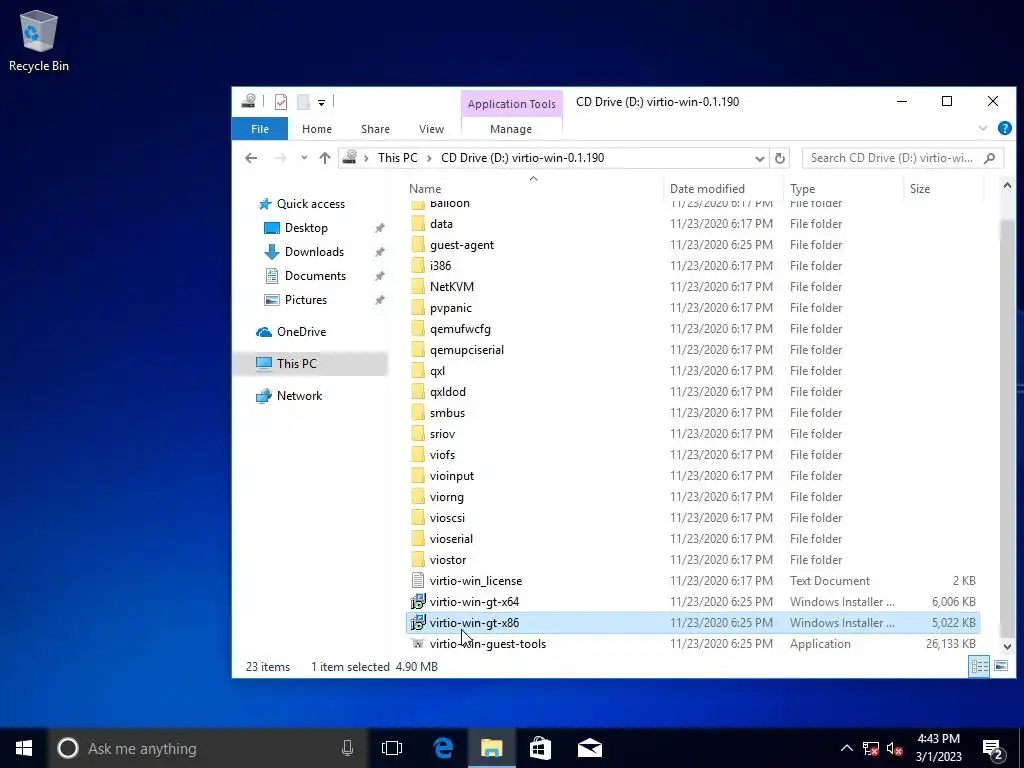The height and width of the screenshot is (768, 1024).
Task: Select the smbus folder
Action: [x=447, y=413]
